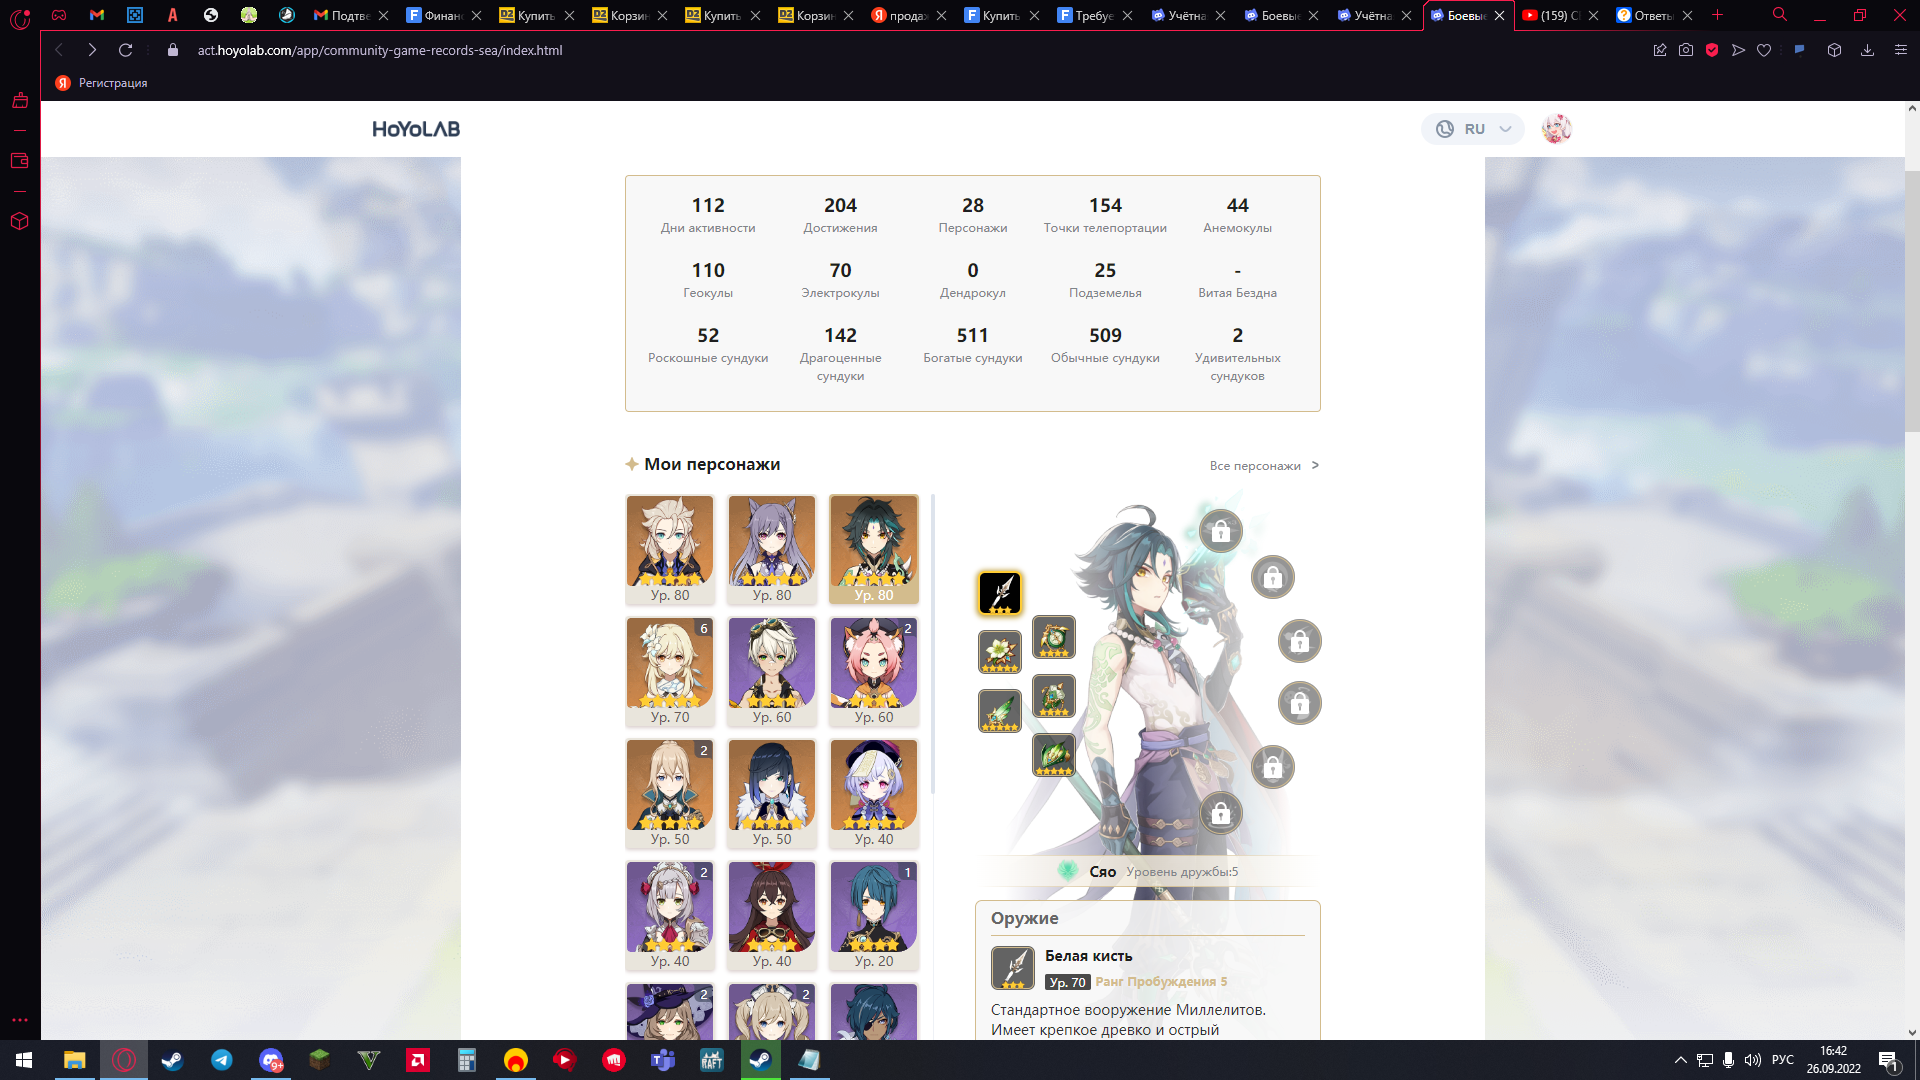Show hidden tray icons chevron

click(x=1681, y=1060)
